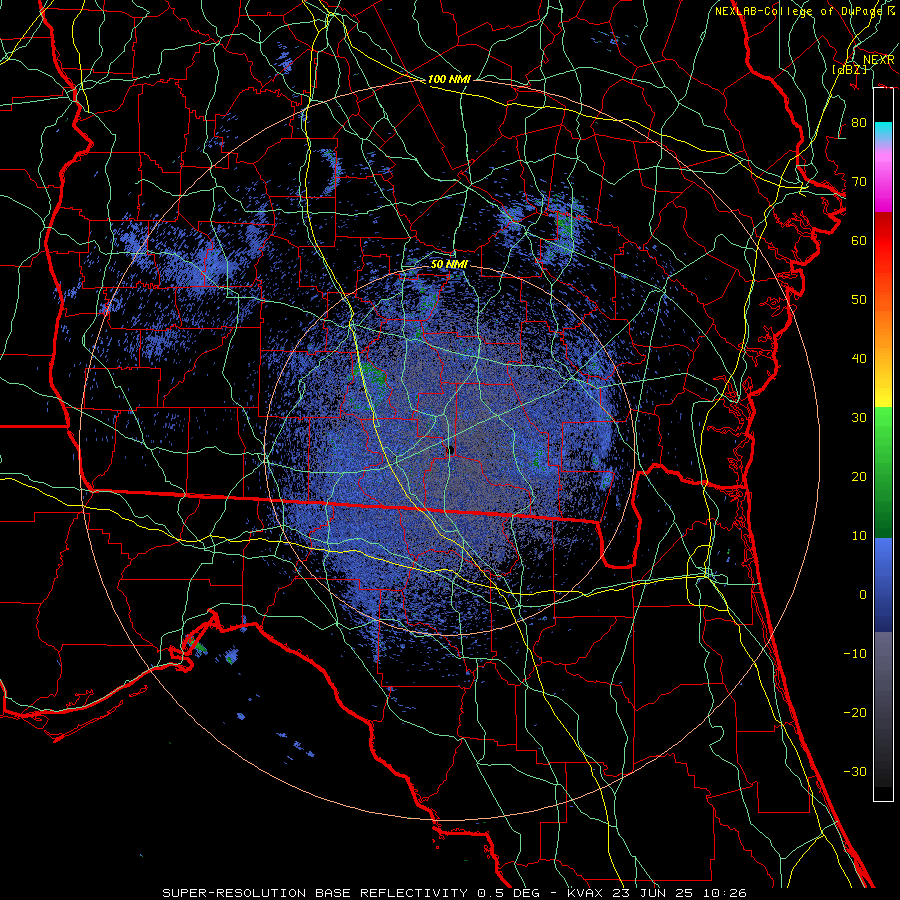Click the red segment of the color bar
The image size is (900, 900).
click(883, 241)
